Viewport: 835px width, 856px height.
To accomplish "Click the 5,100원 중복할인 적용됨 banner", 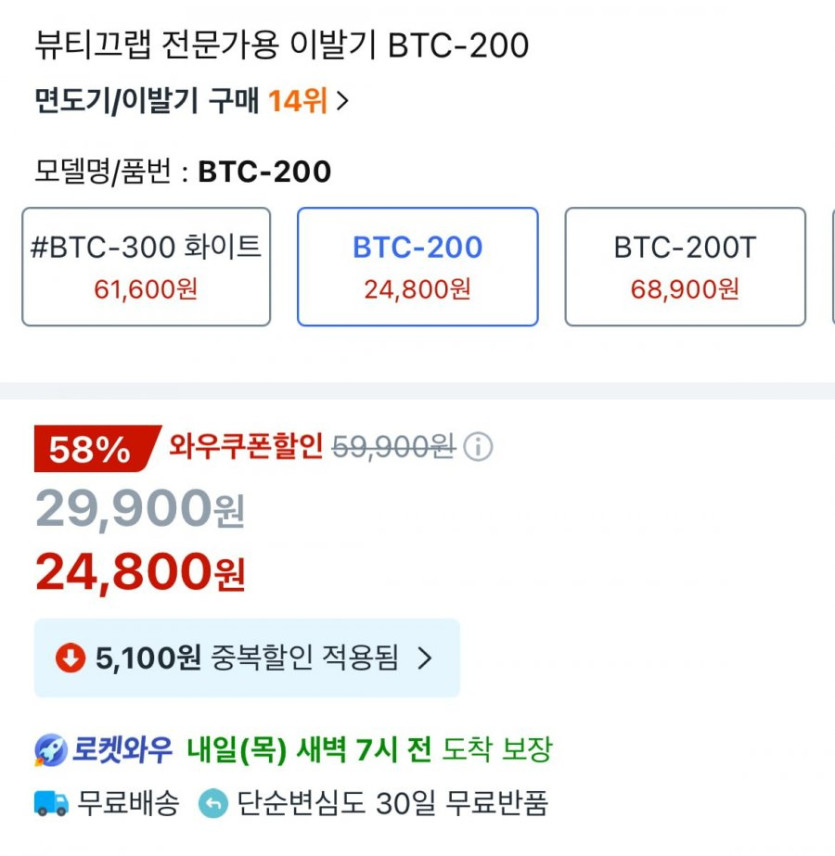I will point(246,658).
